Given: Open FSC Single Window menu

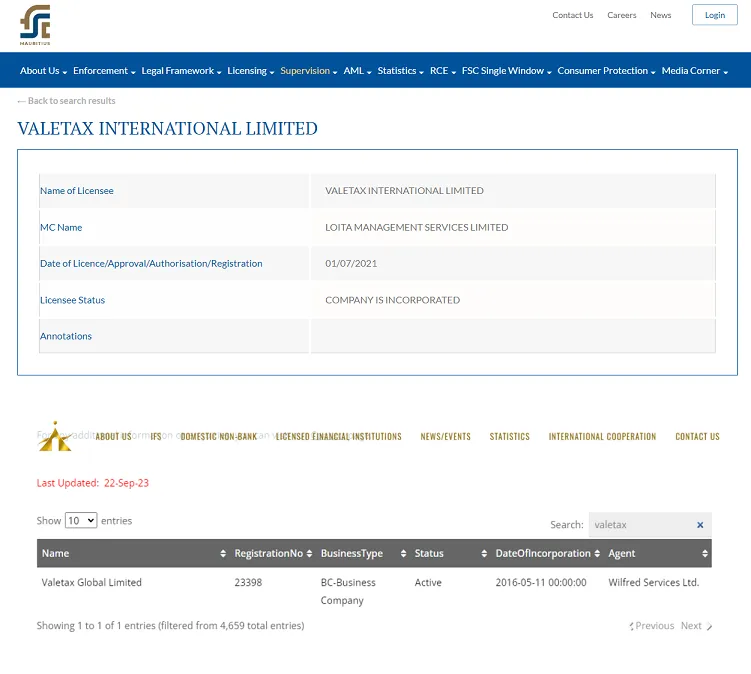Looking at the screenshot, I should 507,71.
